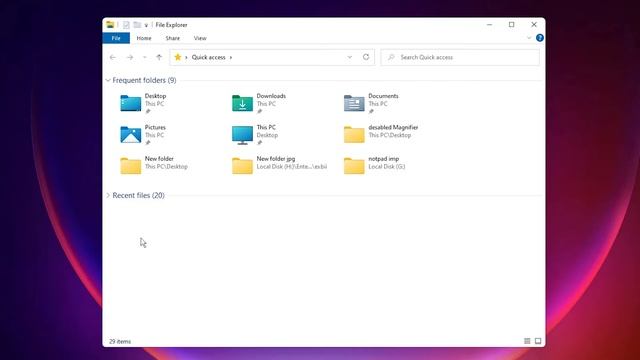640x360 pixels.
Task: Open the Desktop folder icon
Action: (131, 103)
